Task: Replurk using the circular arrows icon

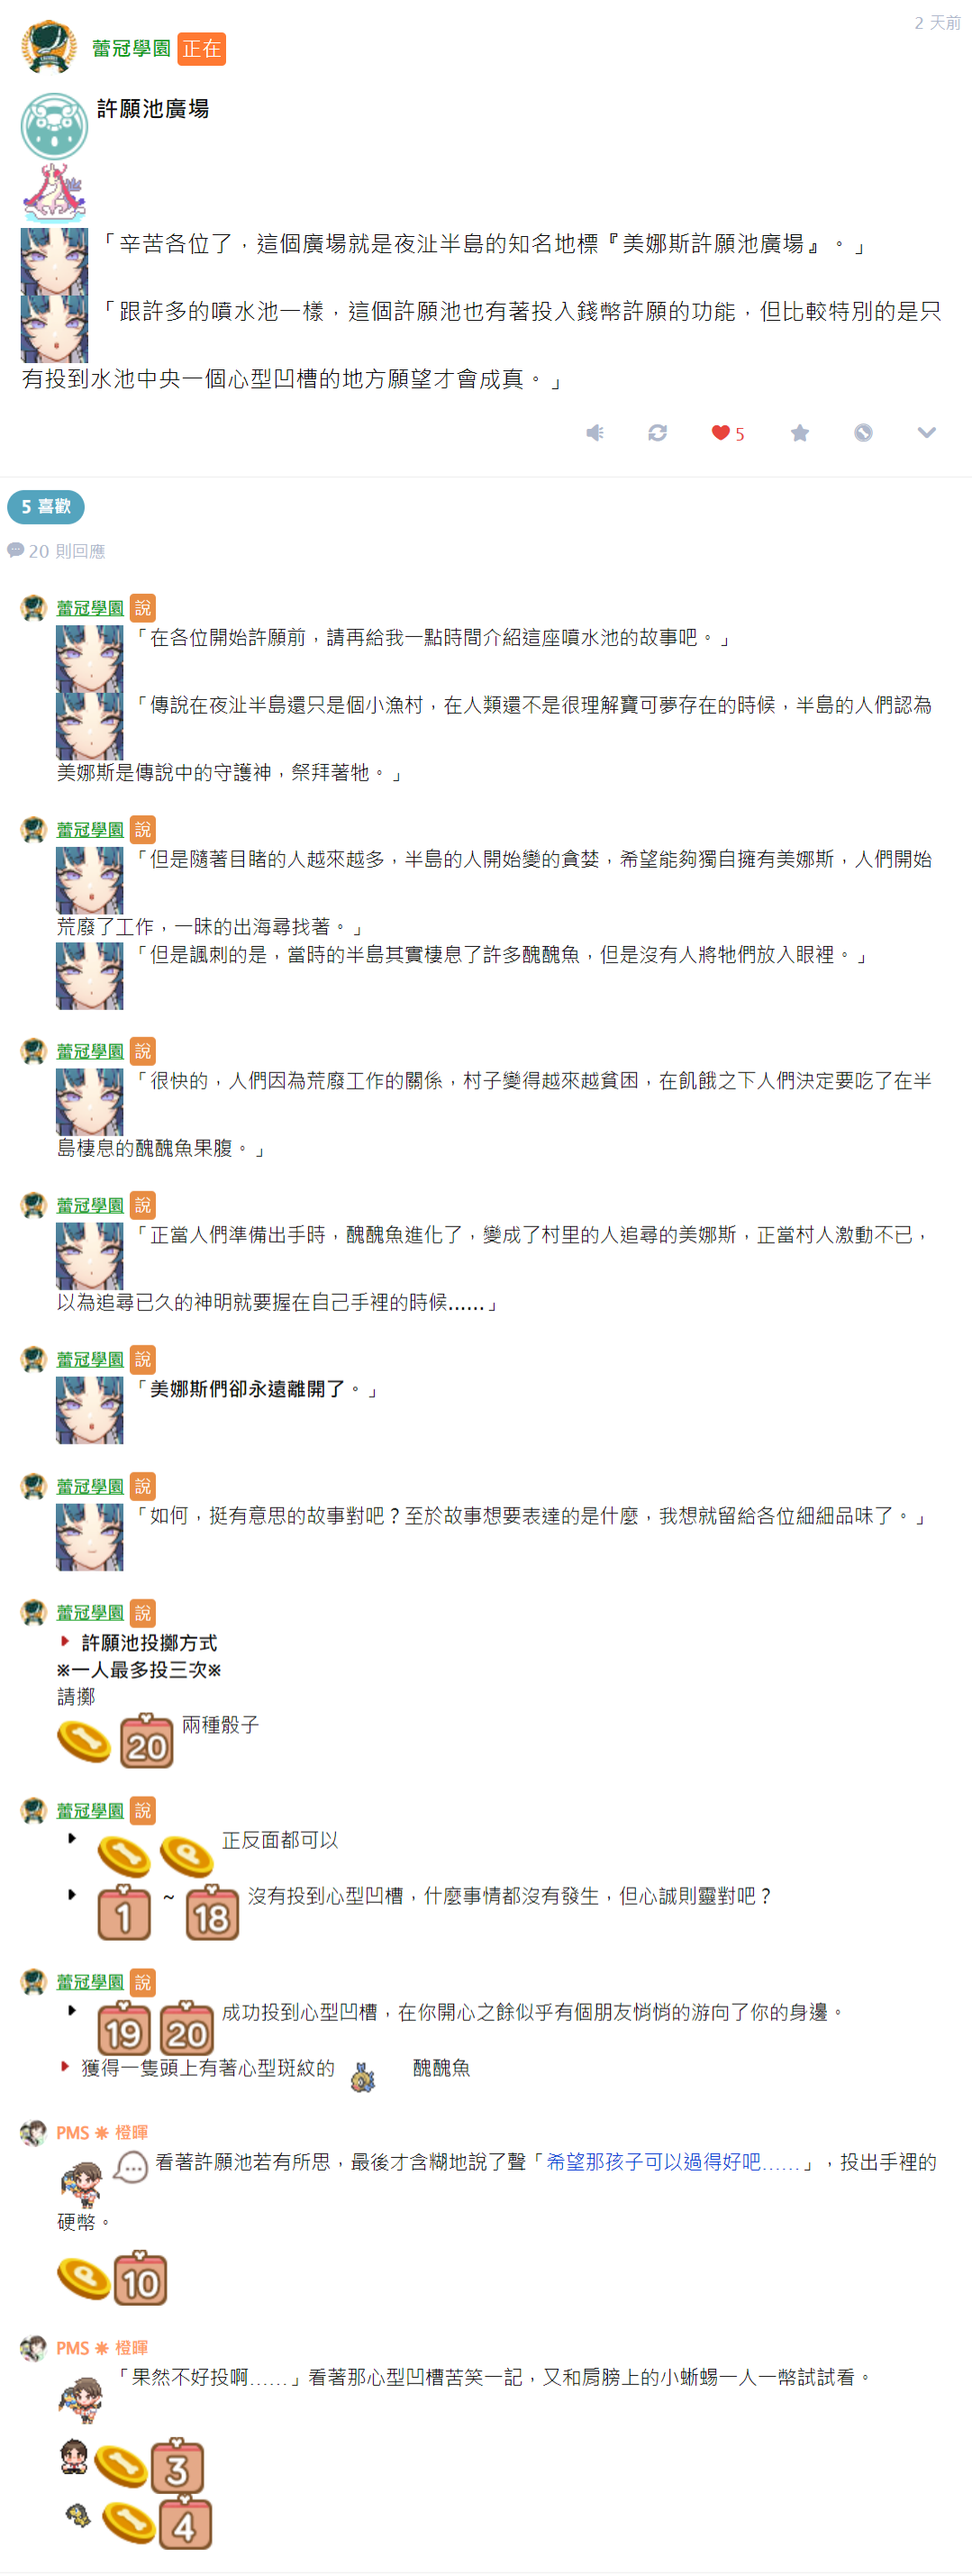Action: point(657,432)
